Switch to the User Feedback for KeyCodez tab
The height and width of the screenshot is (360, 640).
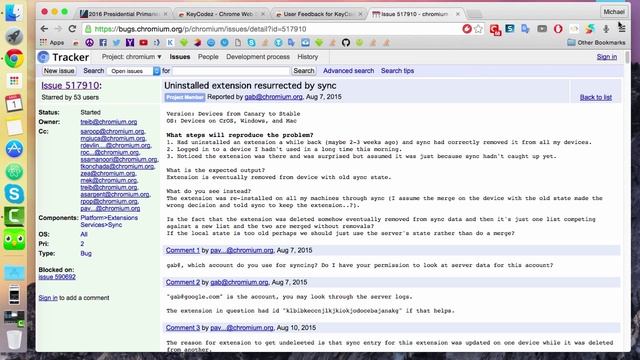point(318,14)
